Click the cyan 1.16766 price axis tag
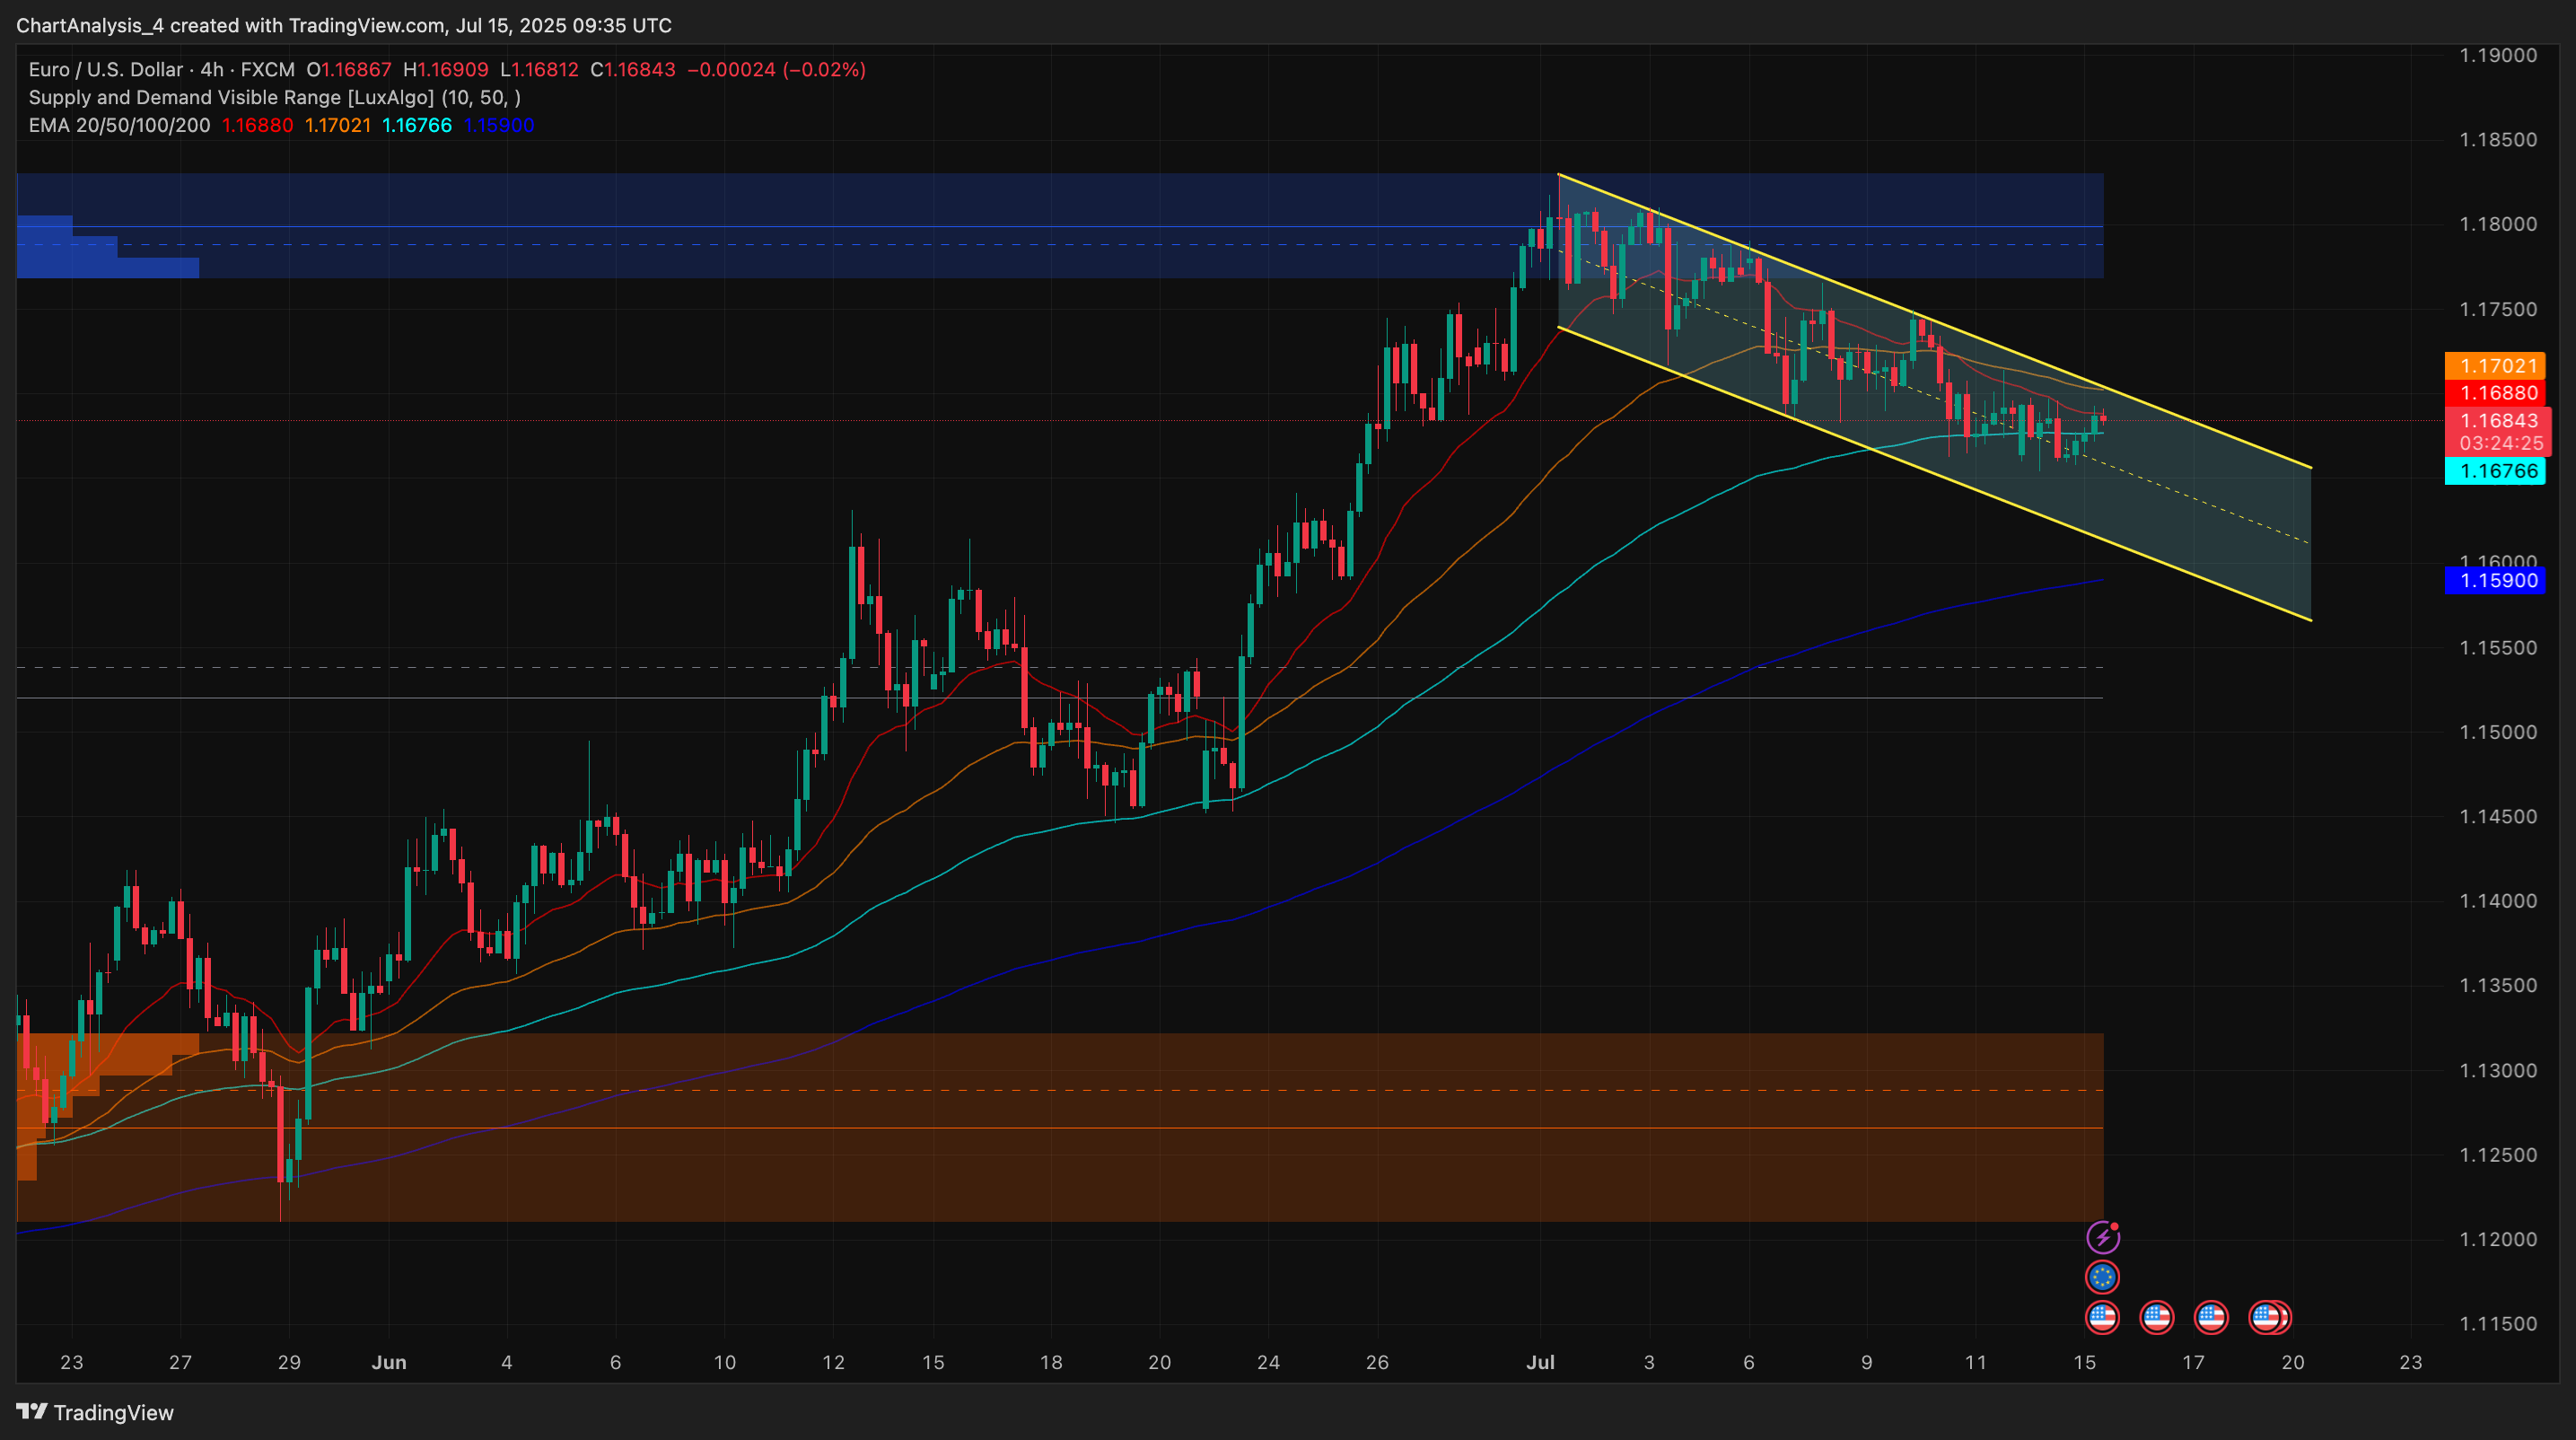The image size is (2576, 1440). click(x=2495, y=471)
